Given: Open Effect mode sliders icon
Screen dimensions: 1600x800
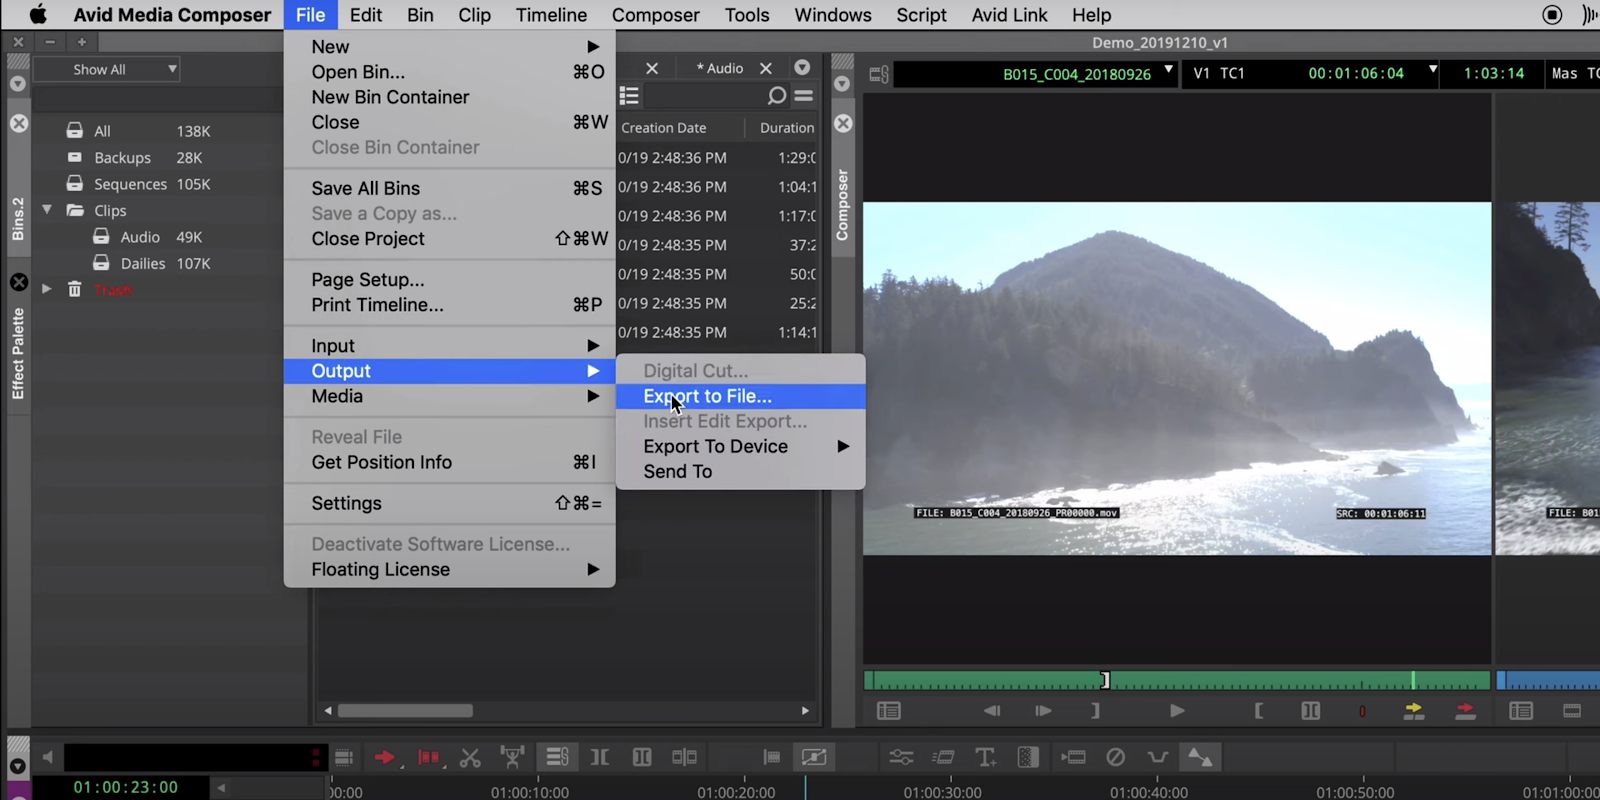Looking at the screenshot, I should coord(901,758).
